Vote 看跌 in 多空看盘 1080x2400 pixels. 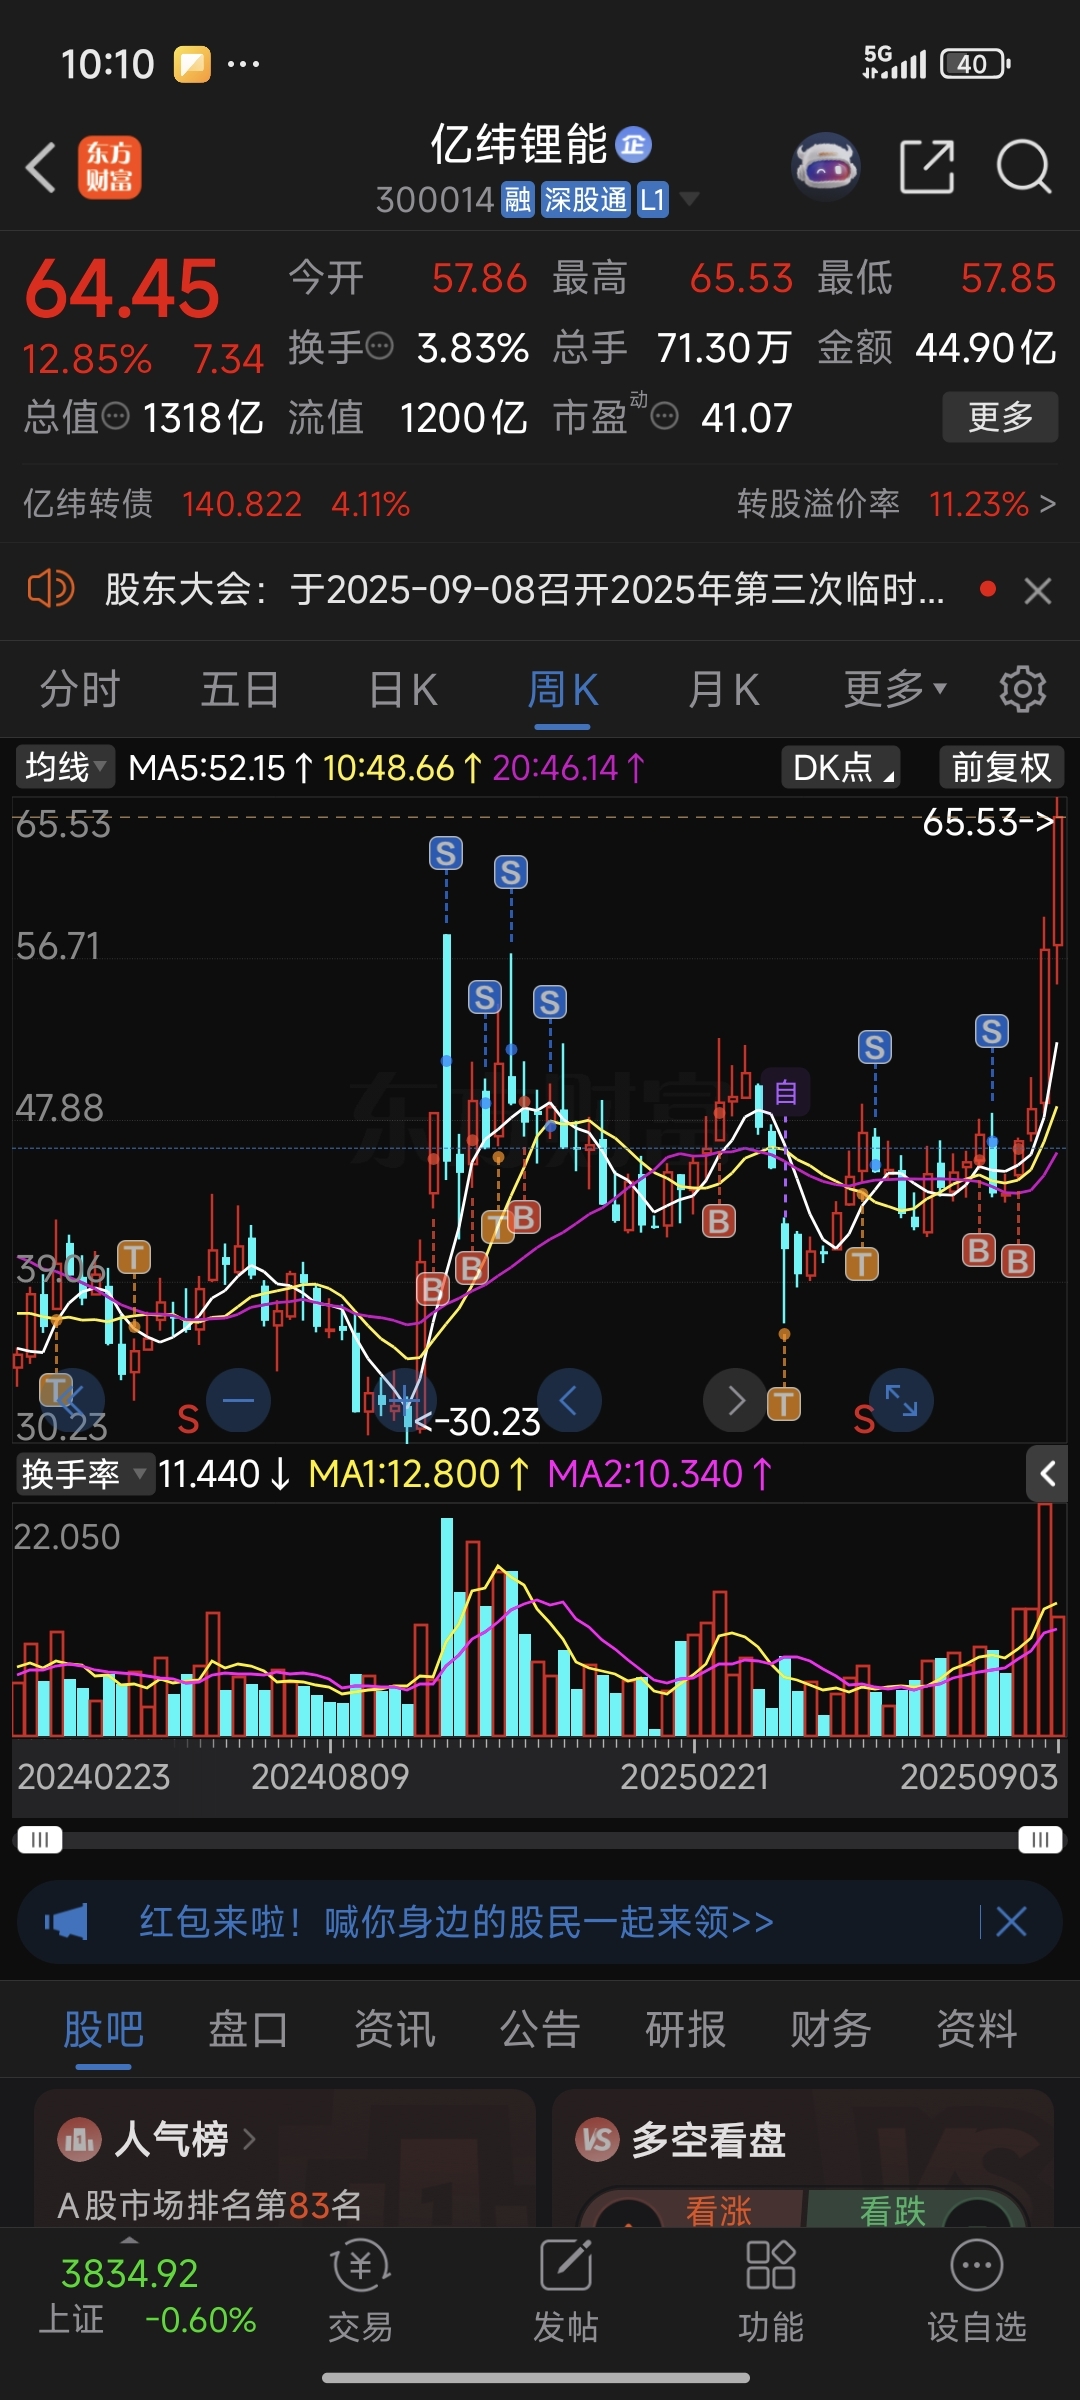point(893,2210)
